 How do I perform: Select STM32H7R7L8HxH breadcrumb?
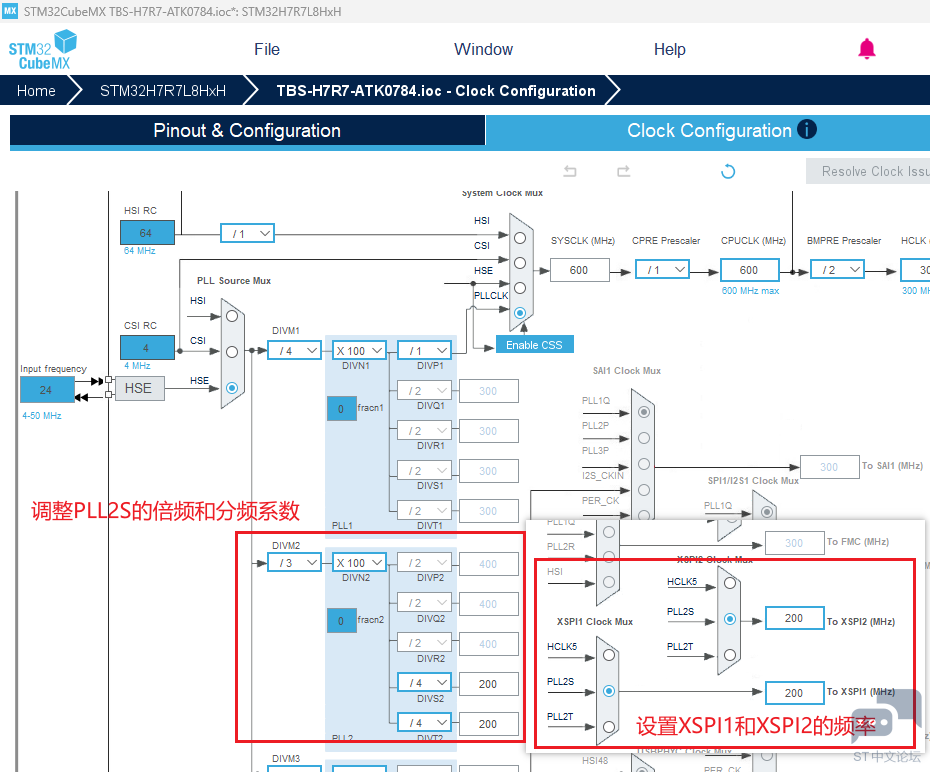click(163, 91)
